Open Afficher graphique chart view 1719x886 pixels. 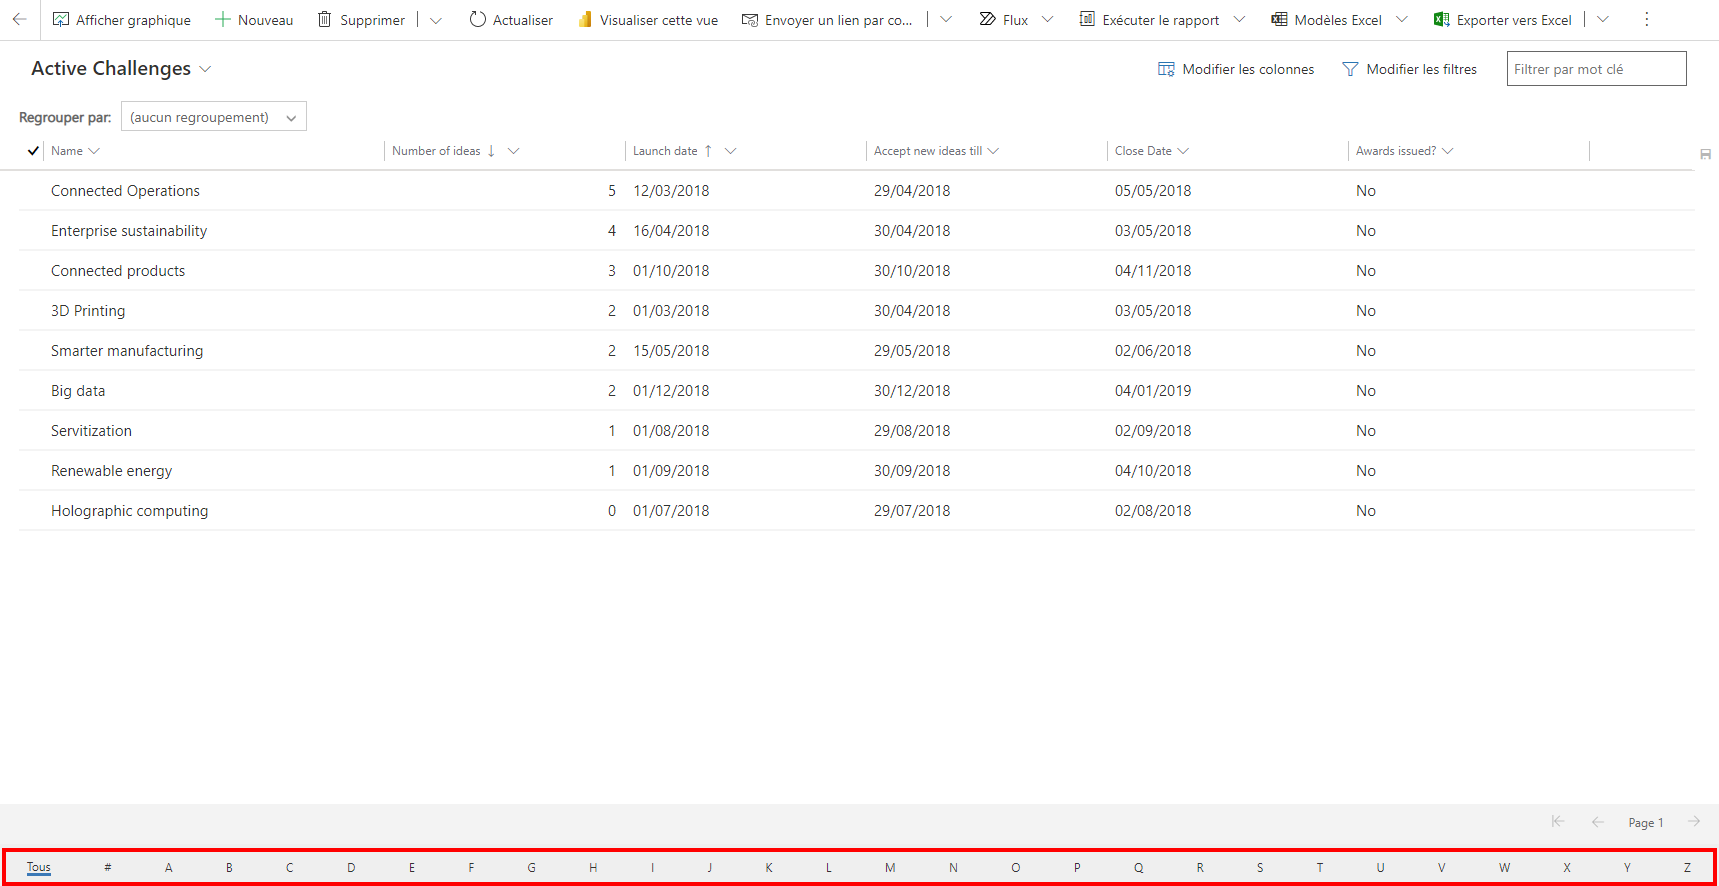tap(121, 20)
